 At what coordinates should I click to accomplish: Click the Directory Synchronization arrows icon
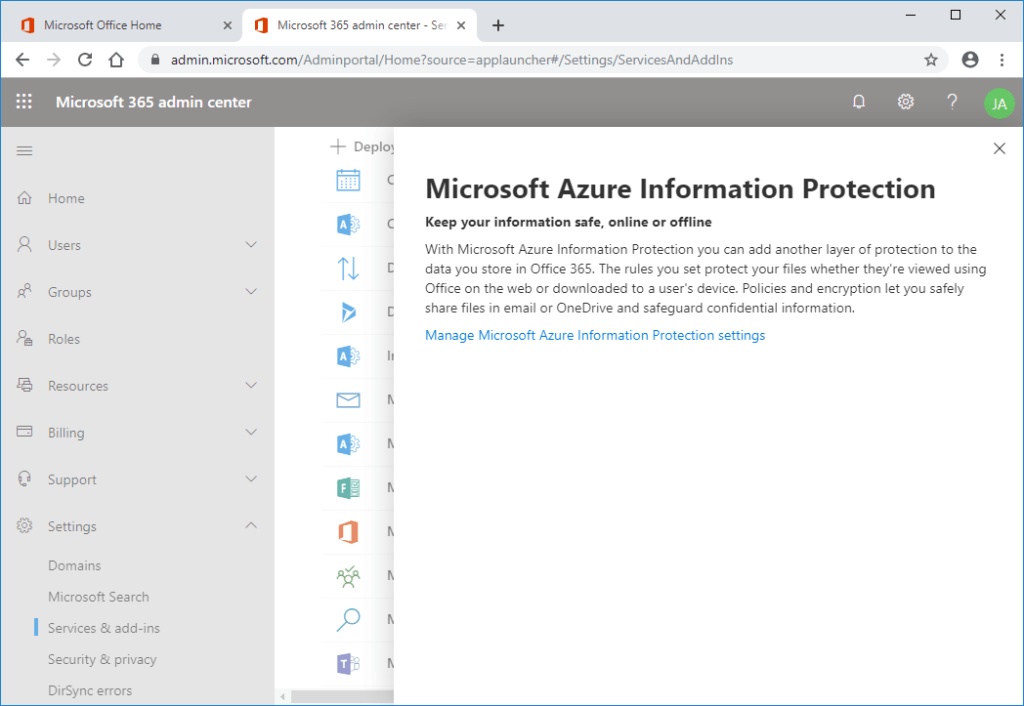pyautogui.click(x=347, y=268)
